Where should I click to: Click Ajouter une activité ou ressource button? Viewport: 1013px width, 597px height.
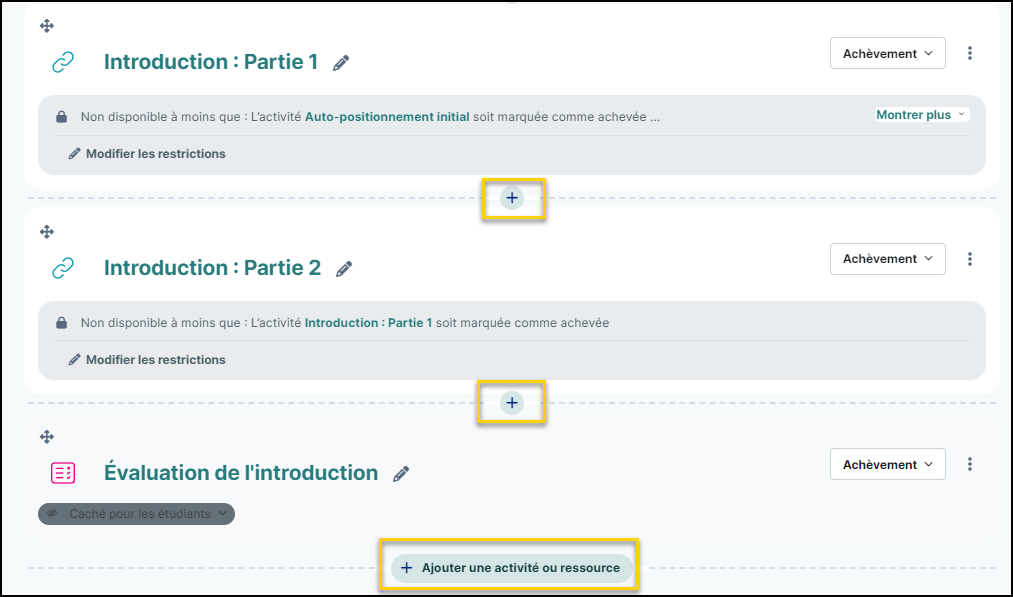pyautogui.click(x=511, y=568)
